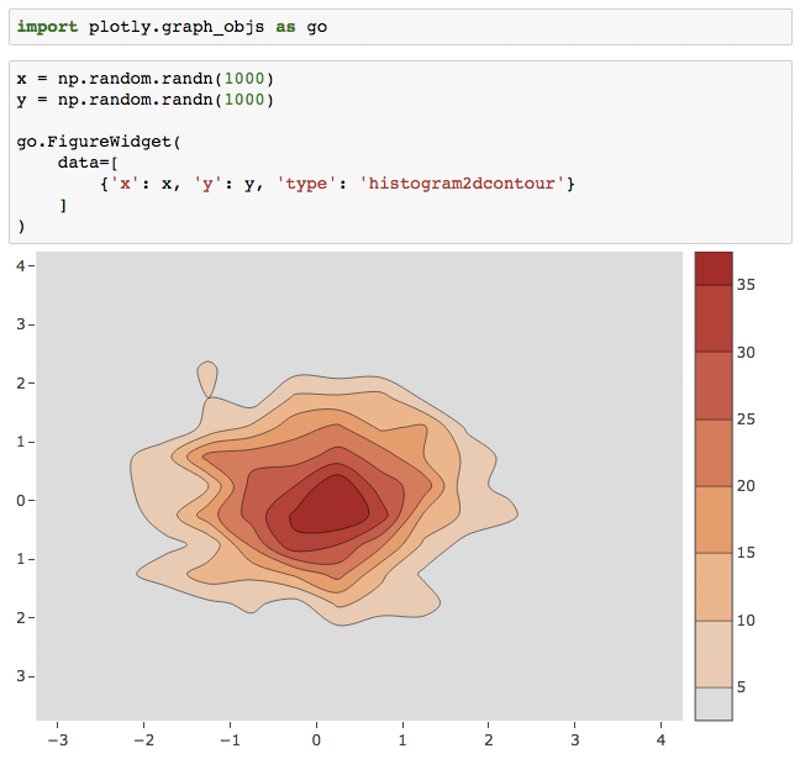Click the small isolated contour blob above the main shape
This screenshot has width=800, height=759.
click(207, 378)
